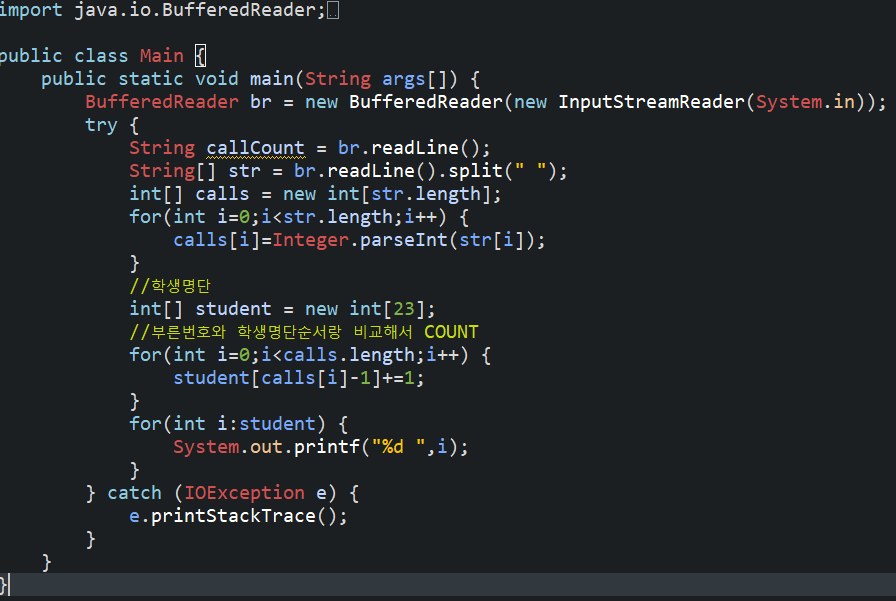
Task: Click InputStreamReader in the constructor call
Action: (651, 102)
